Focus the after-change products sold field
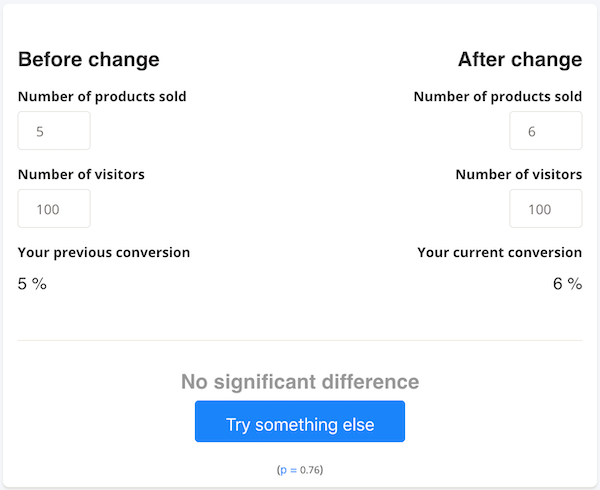 [545, 131]
